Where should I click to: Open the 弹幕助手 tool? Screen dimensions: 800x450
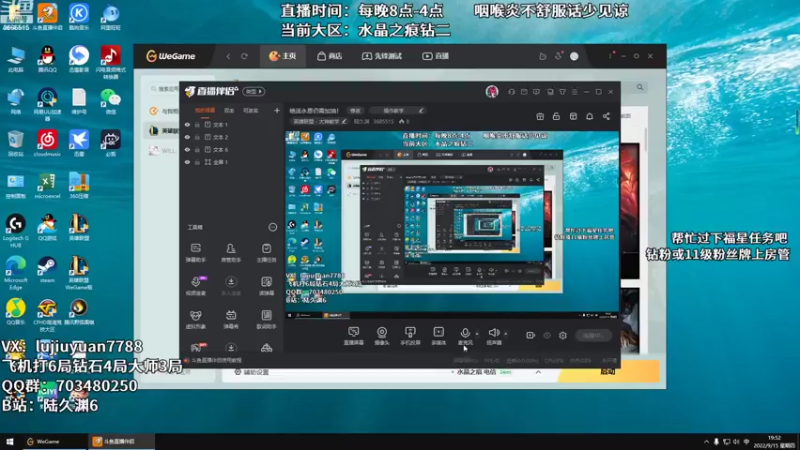[x=195, y=253]
